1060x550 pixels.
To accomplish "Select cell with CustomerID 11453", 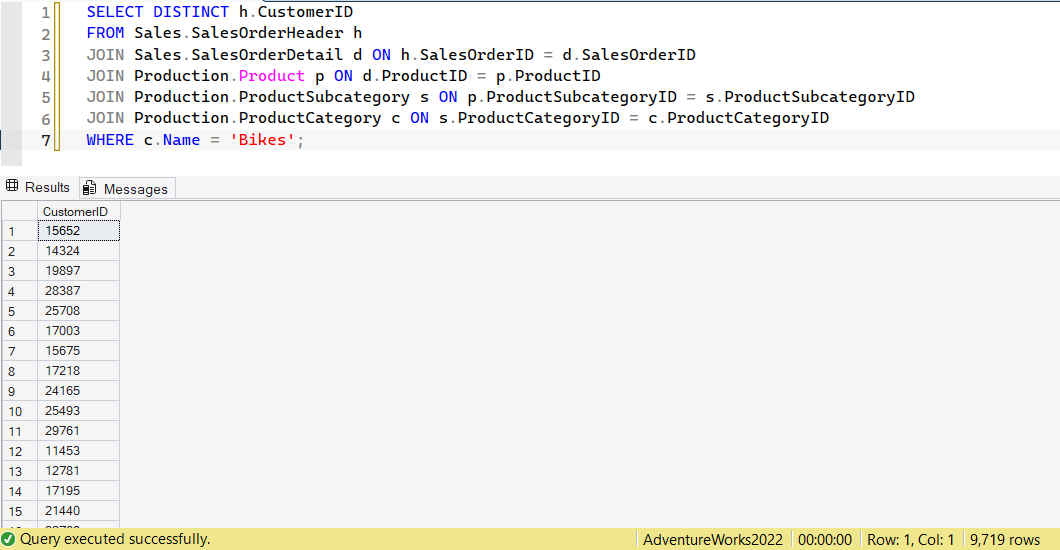I will pos(78,450).
